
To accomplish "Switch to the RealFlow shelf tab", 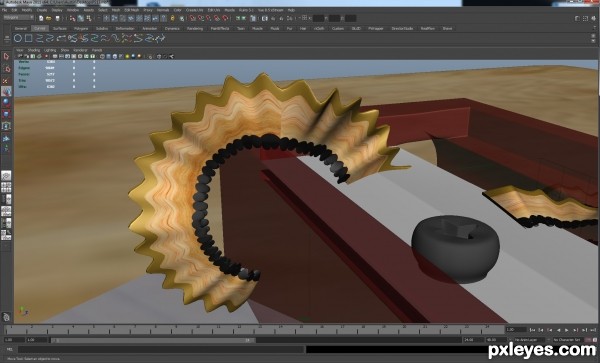I will 427,28.
